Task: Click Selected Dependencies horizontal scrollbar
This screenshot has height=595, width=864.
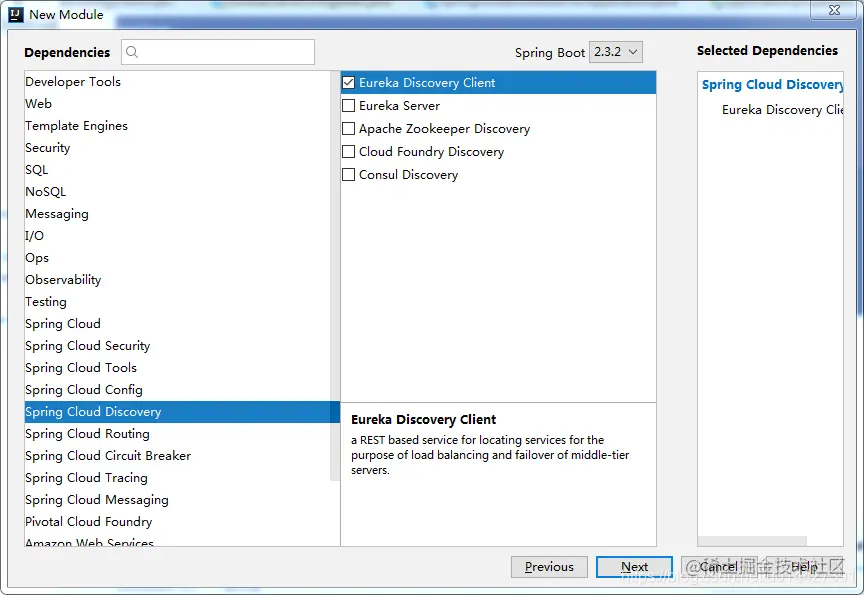Action: 752,541
